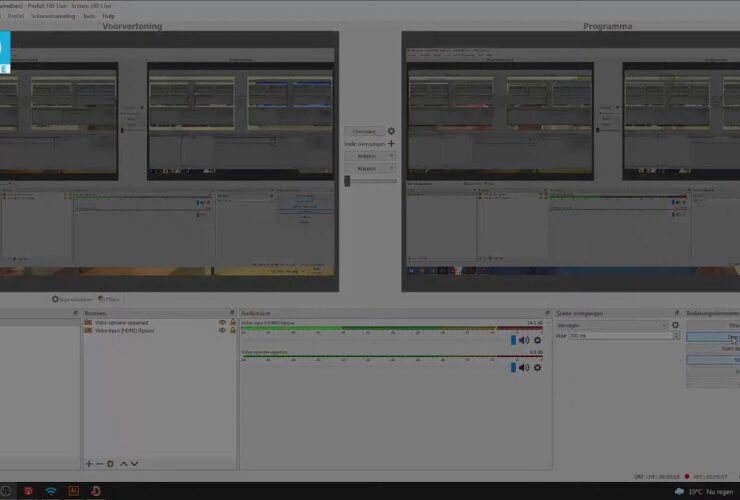Click the Overgang transition button
Viewport: 740px width, 500px height.
(364, 131)
